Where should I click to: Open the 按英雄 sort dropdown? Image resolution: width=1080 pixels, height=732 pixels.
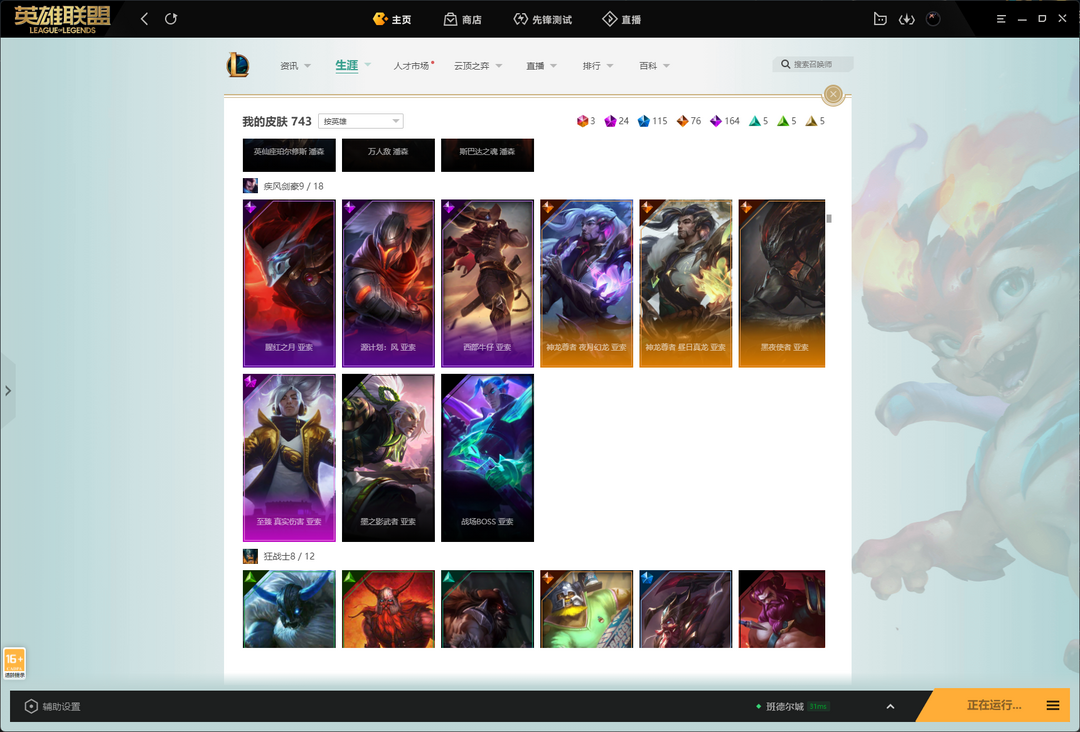tap(361, 121)
